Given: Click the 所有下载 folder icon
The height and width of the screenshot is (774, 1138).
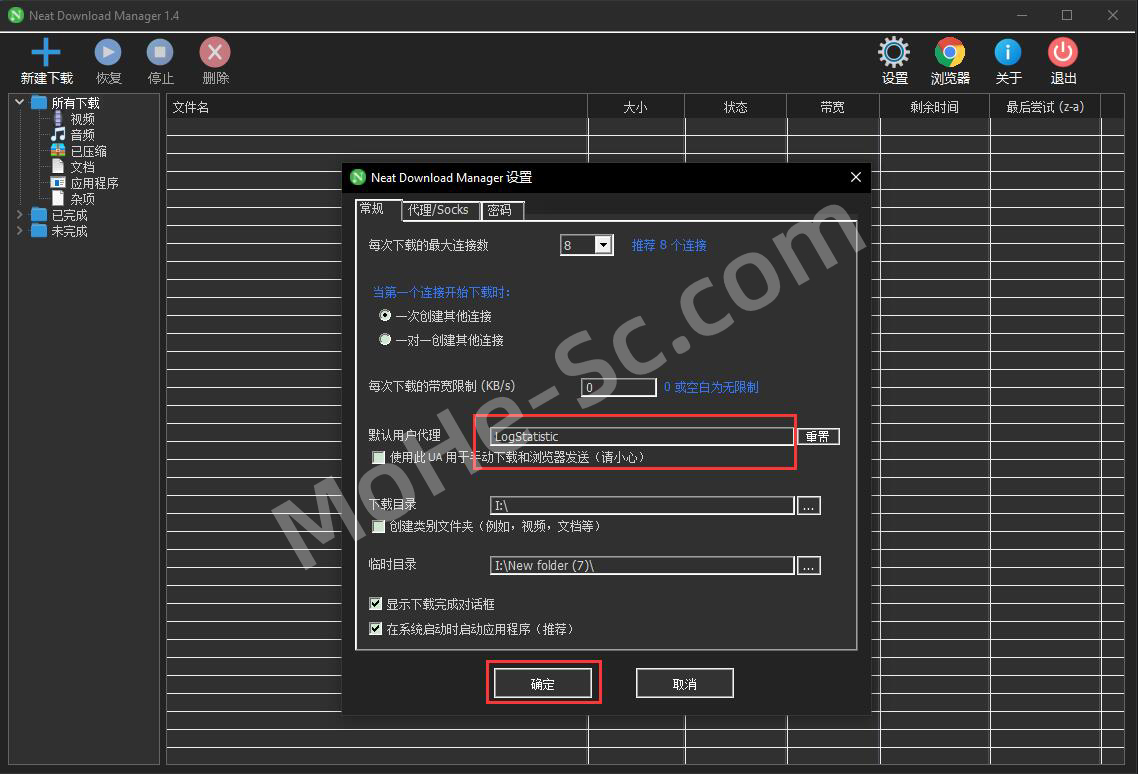Looking at the screenshot, I should [x=38, y=102].
